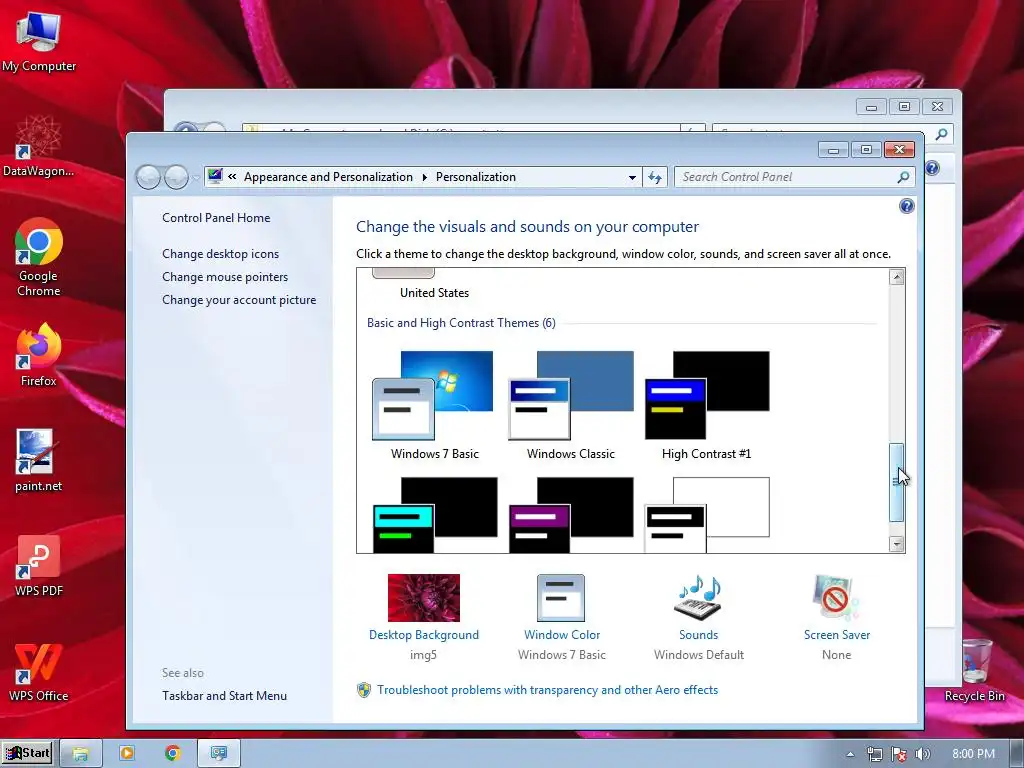Click the Forward navigation arrow button
The image size is (1024, 768).
(x=176, y=177)
